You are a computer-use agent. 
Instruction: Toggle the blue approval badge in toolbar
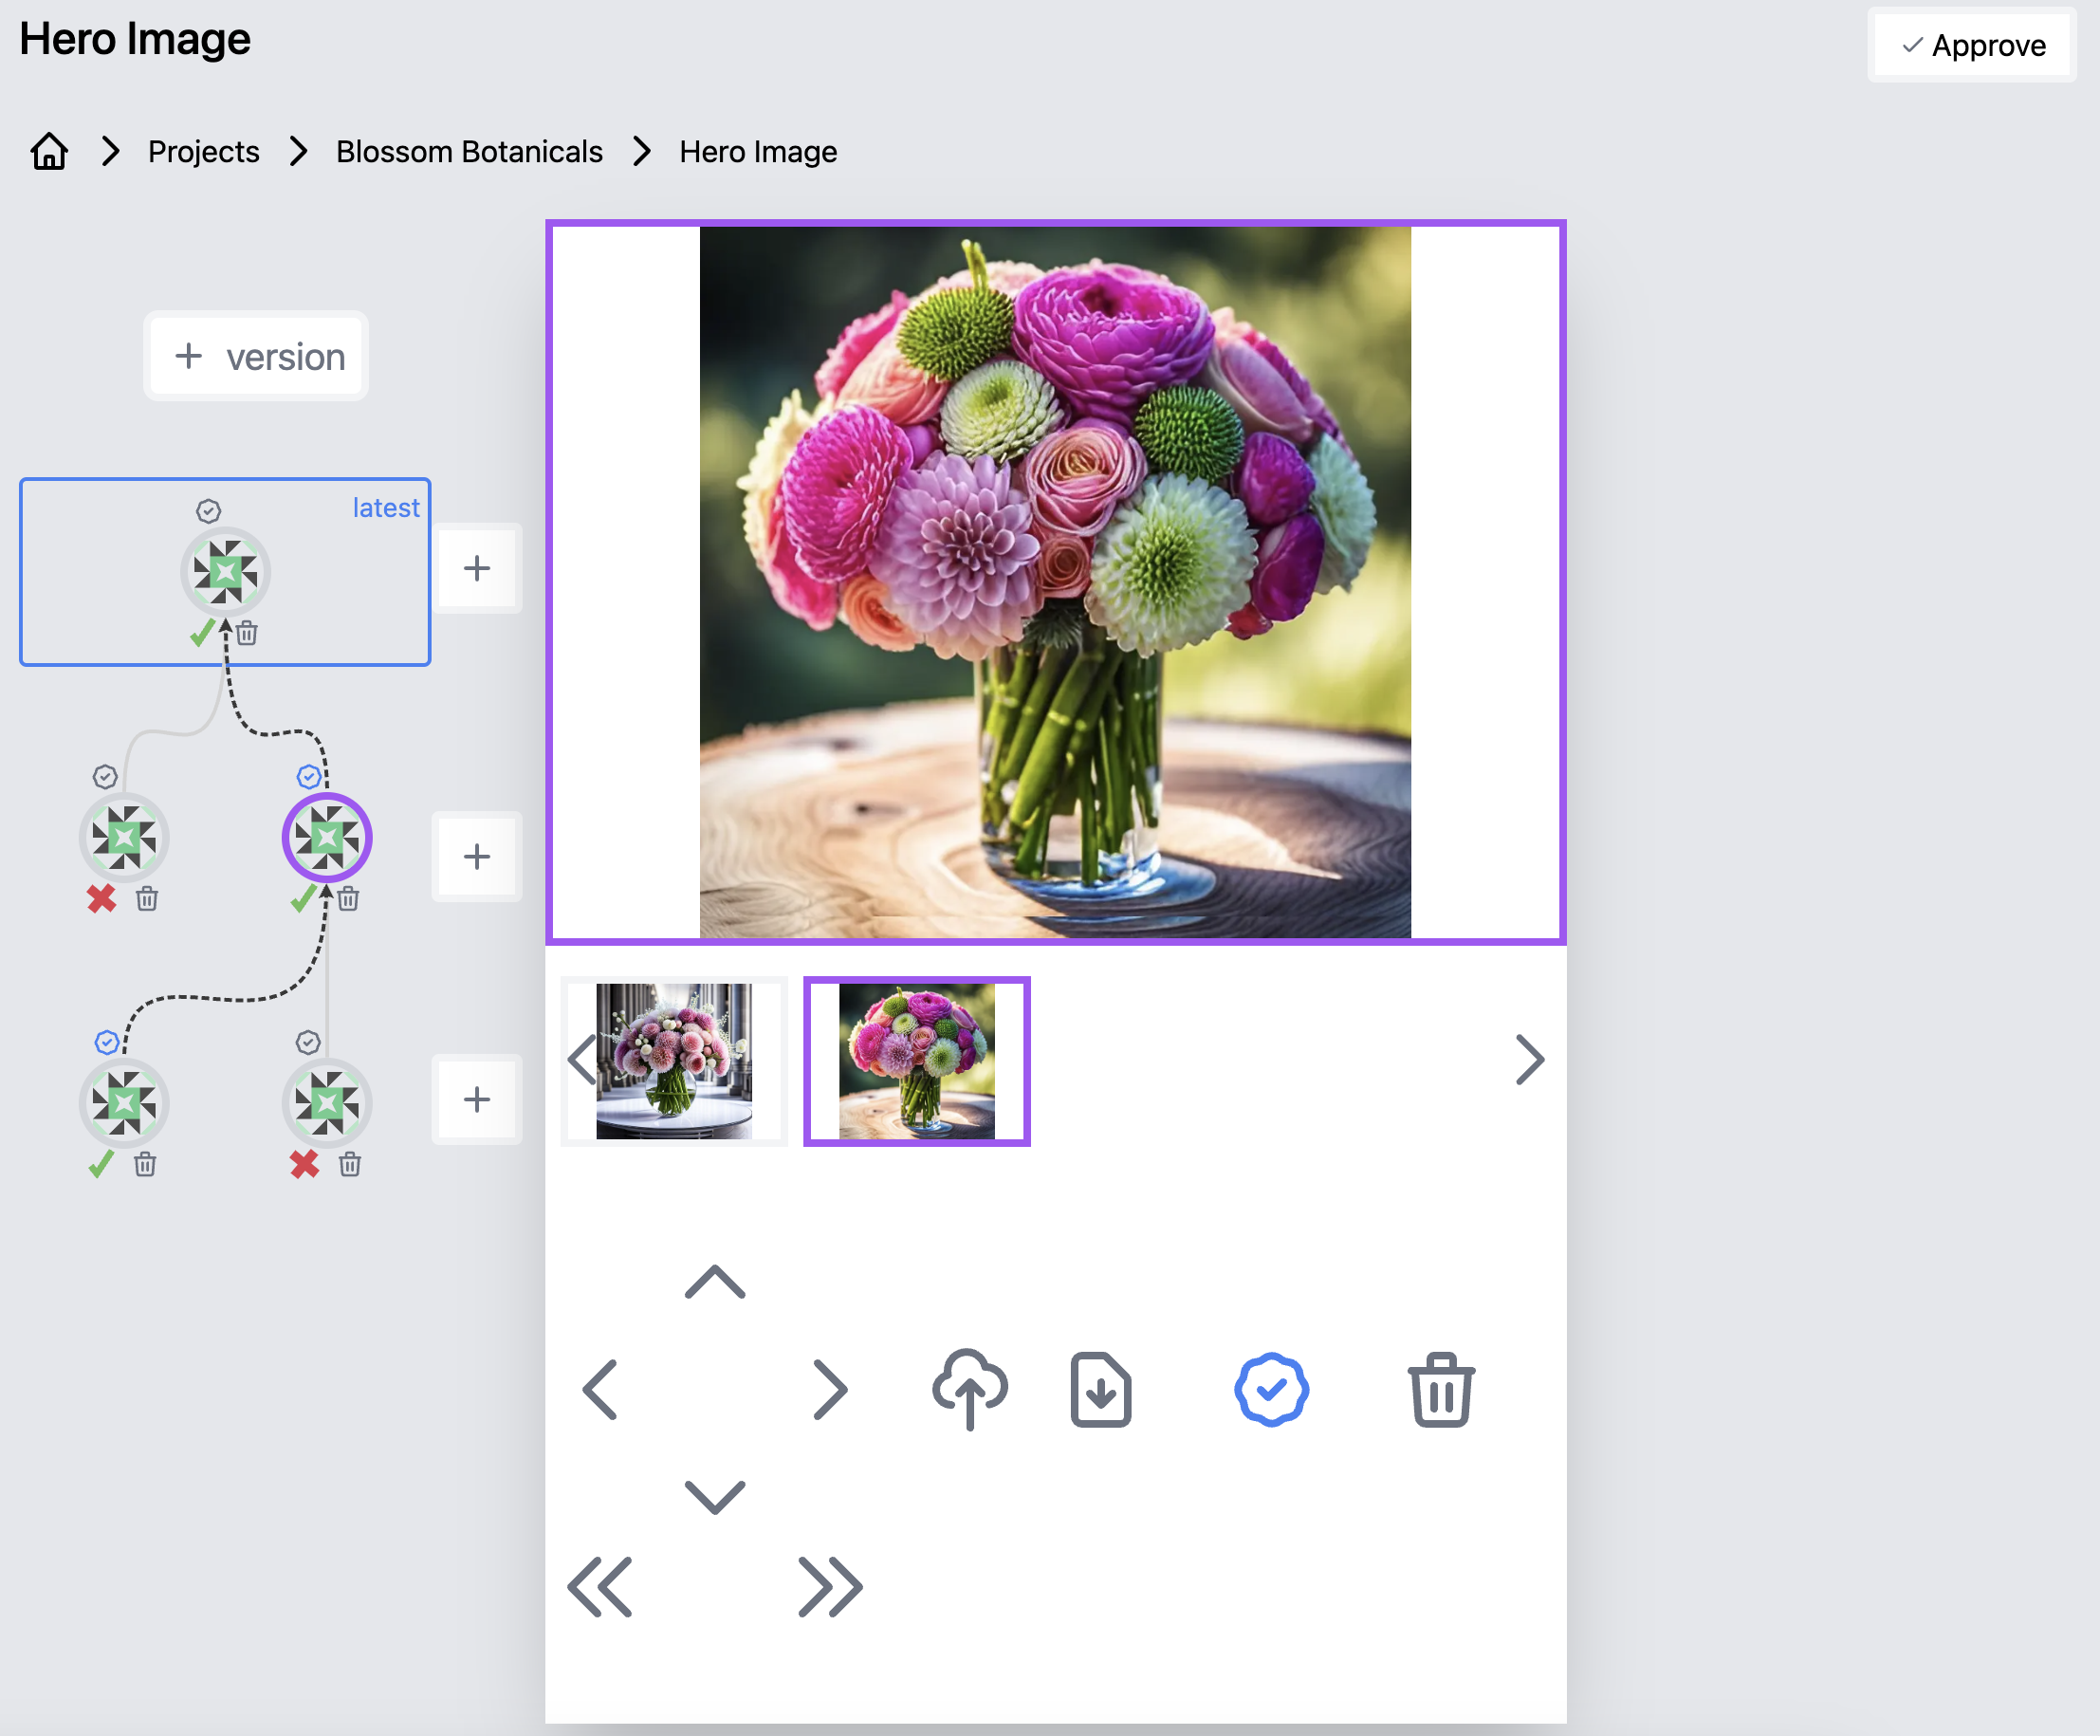coord(1272,1389)
